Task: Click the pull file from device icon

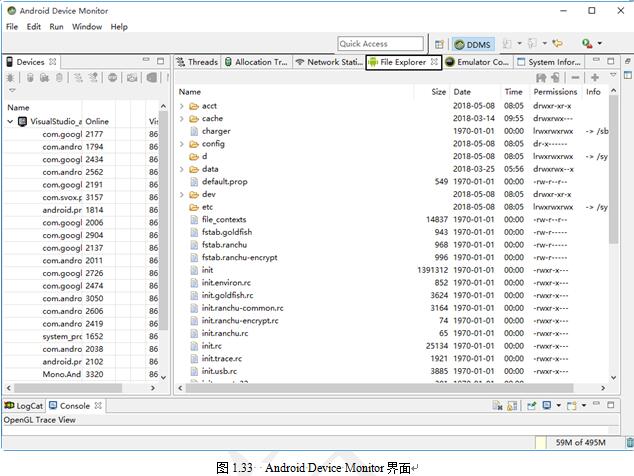Action: [541, 77]
